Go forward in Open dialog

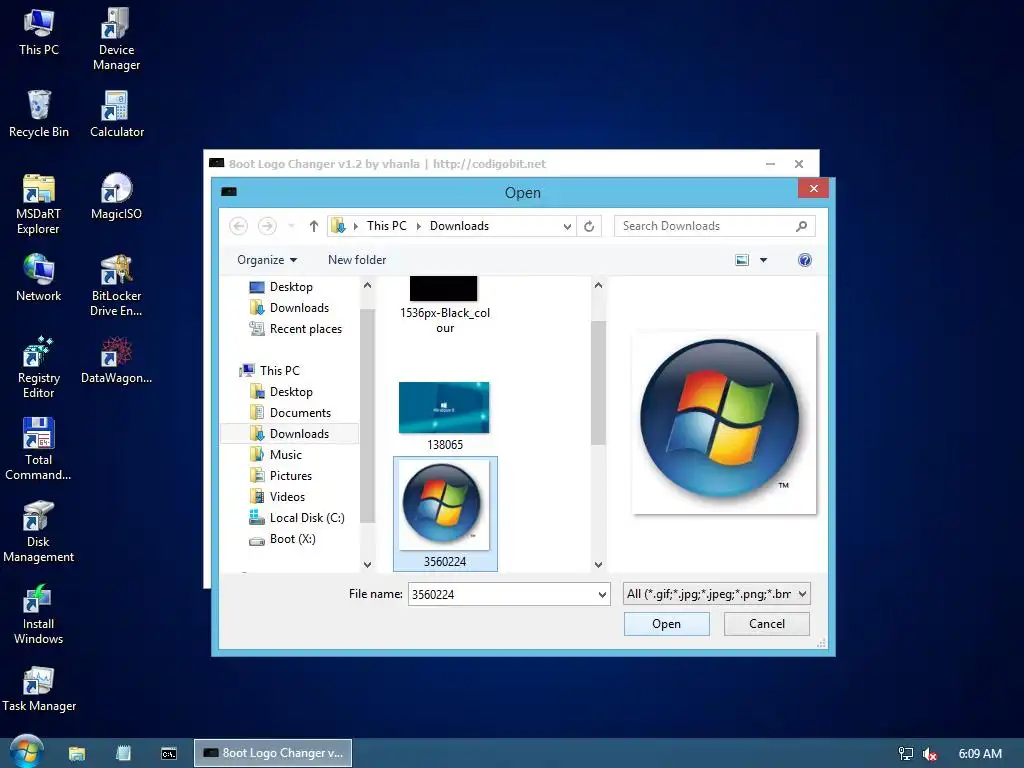coord(266,226)
